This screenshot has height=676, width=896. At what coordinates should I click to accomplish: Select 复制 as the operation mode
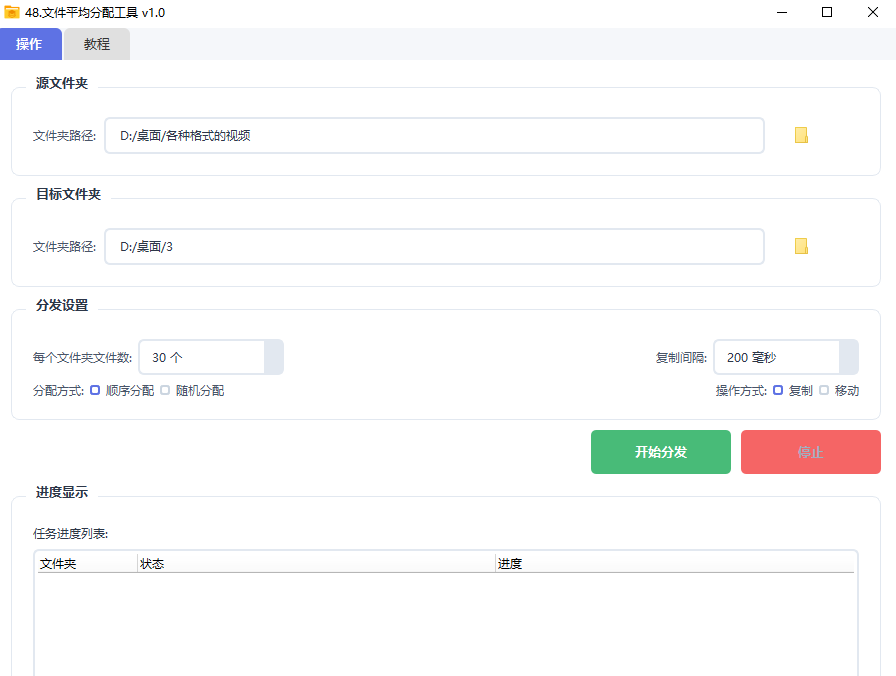tap(778, 391)
